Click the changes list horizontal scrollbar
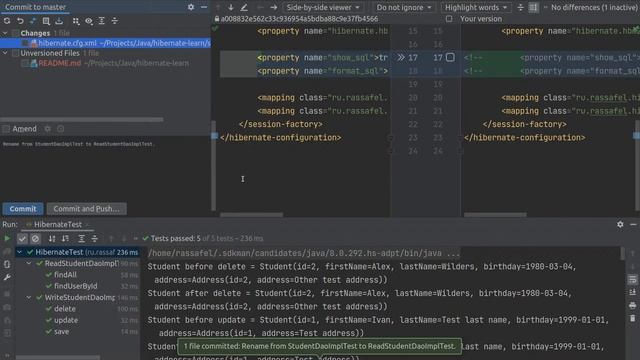Image resolution: width=640 pixels, height=360 pixels. coord(82,120)
